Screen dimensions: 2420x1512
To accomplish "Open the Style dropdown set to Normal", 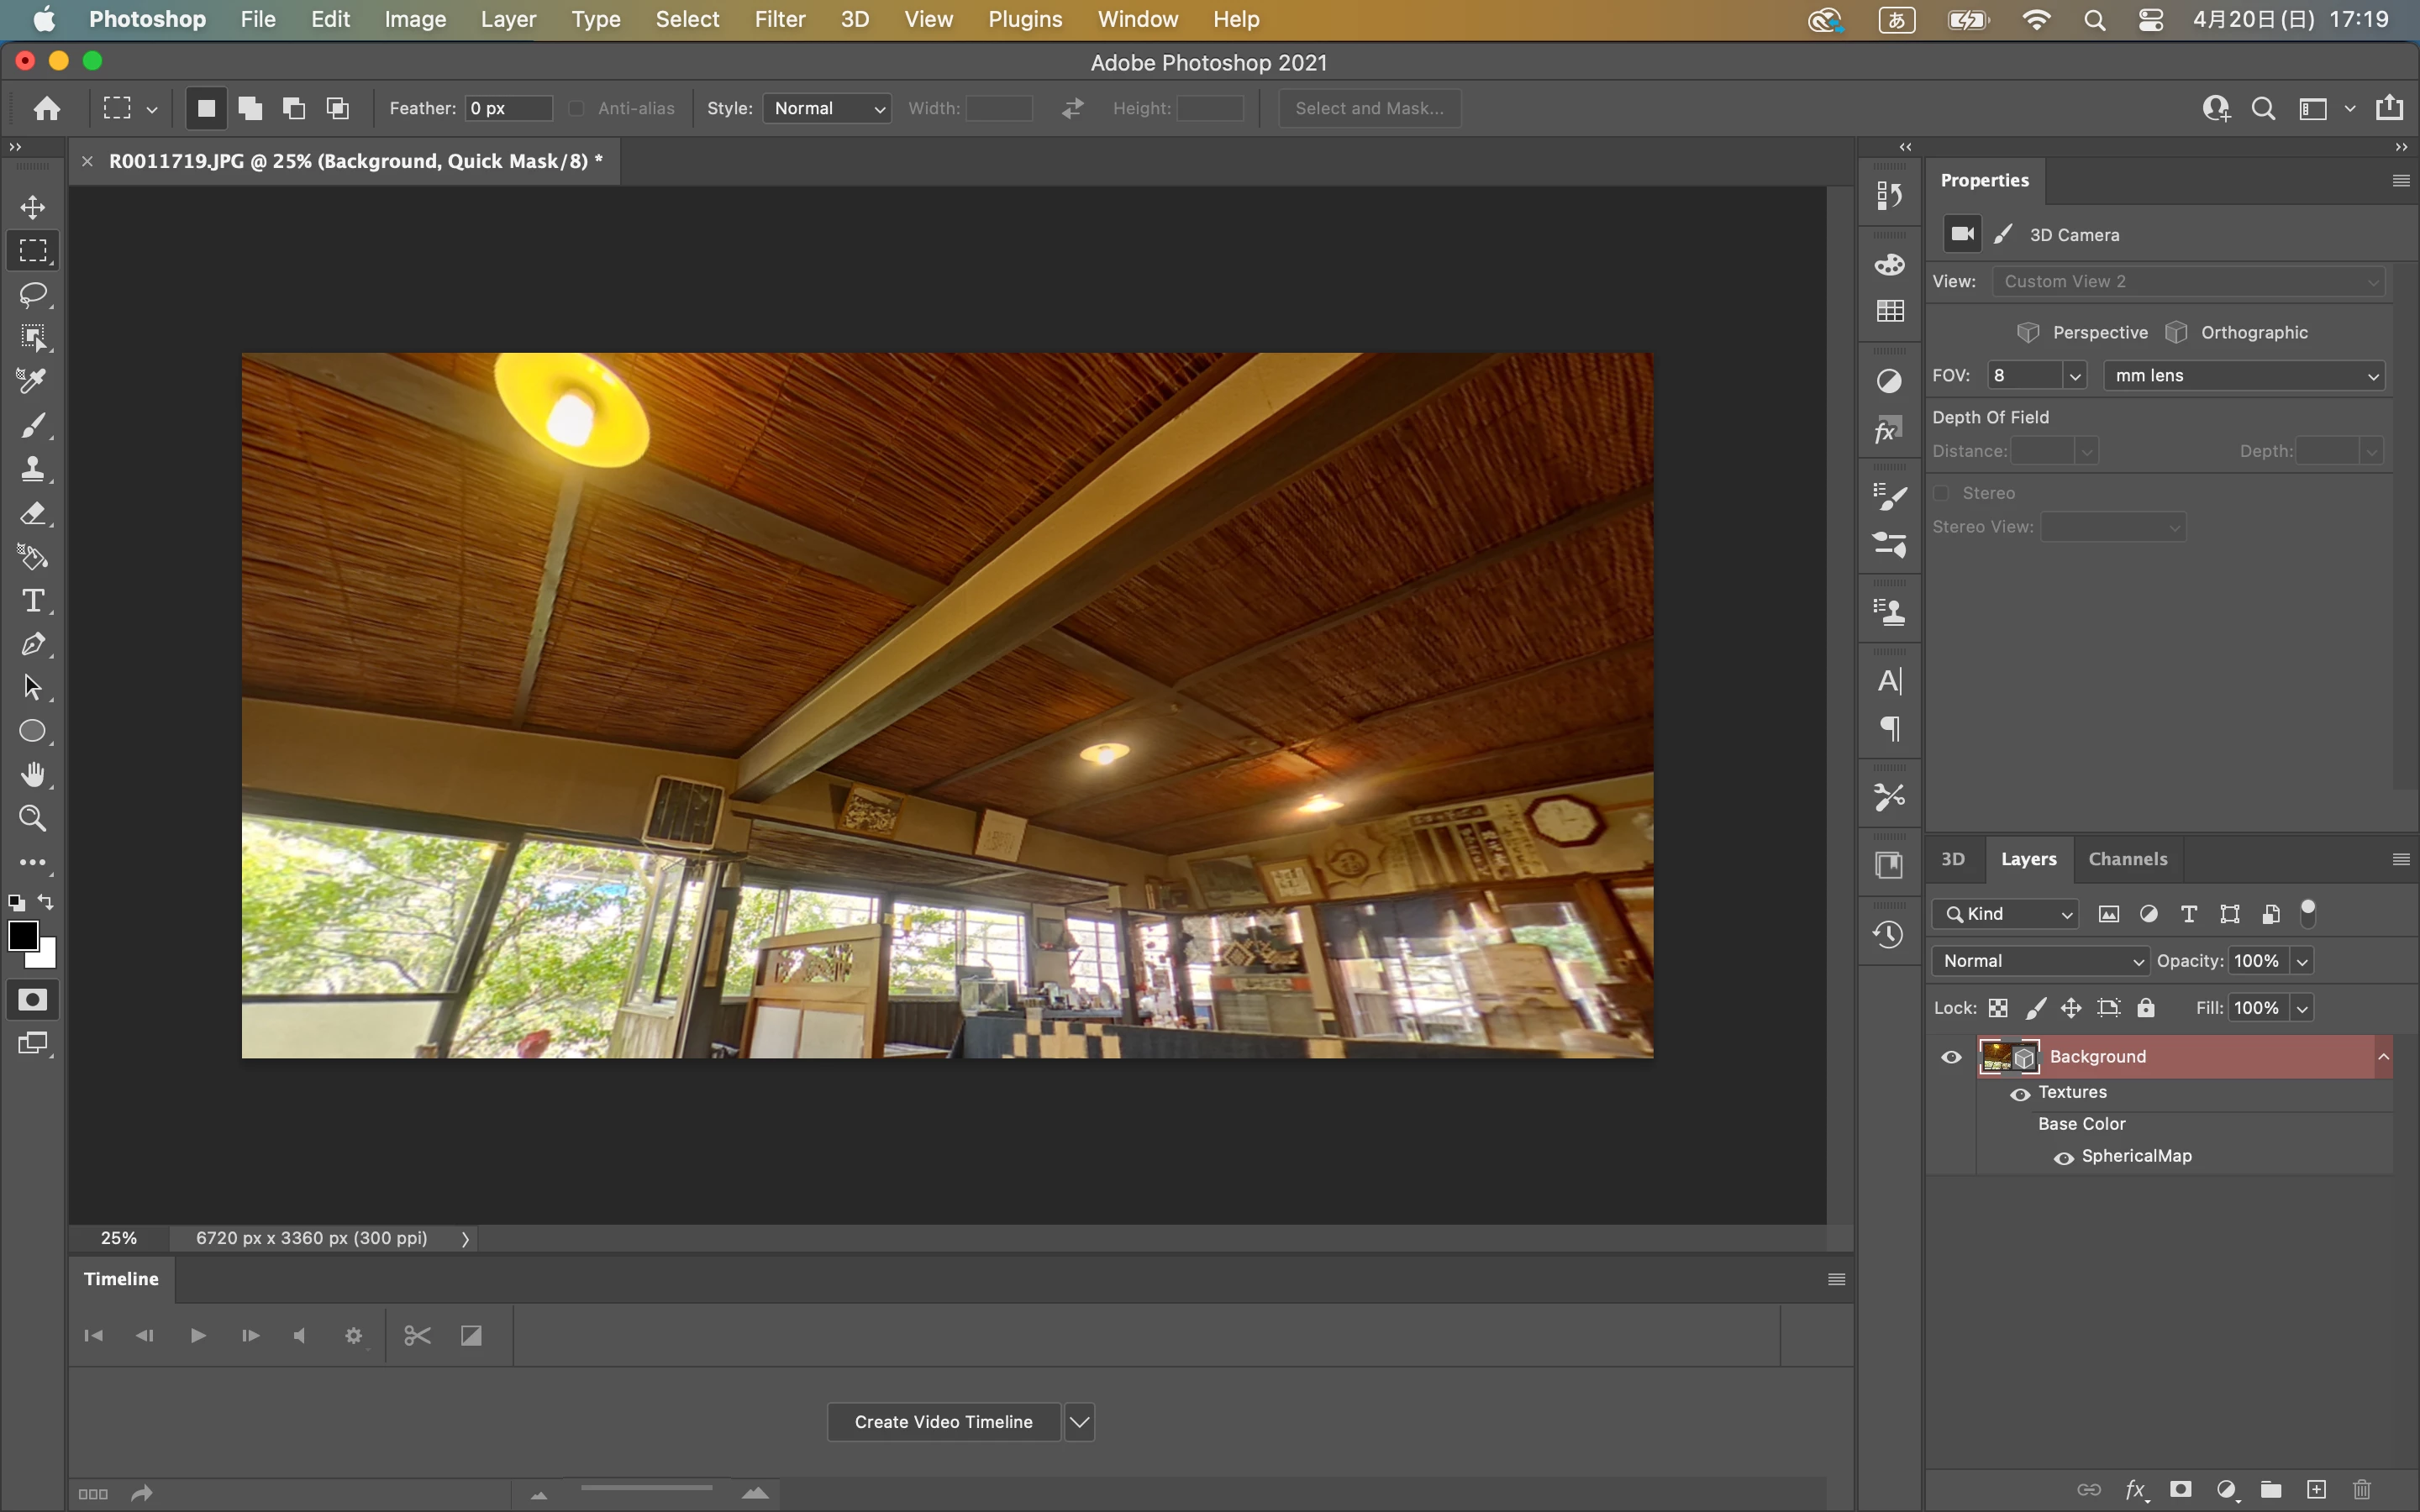I will [x=827, y=108].
